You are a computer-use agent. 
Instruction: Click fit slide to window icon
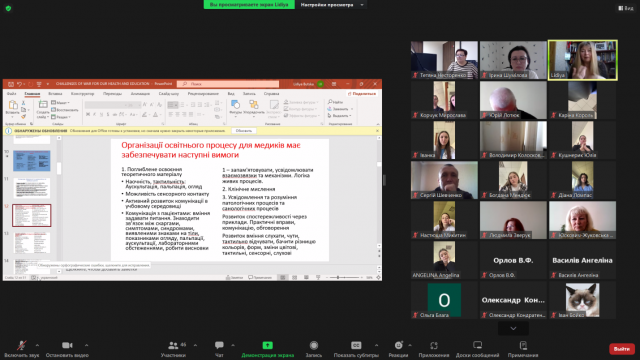(378, 278)
